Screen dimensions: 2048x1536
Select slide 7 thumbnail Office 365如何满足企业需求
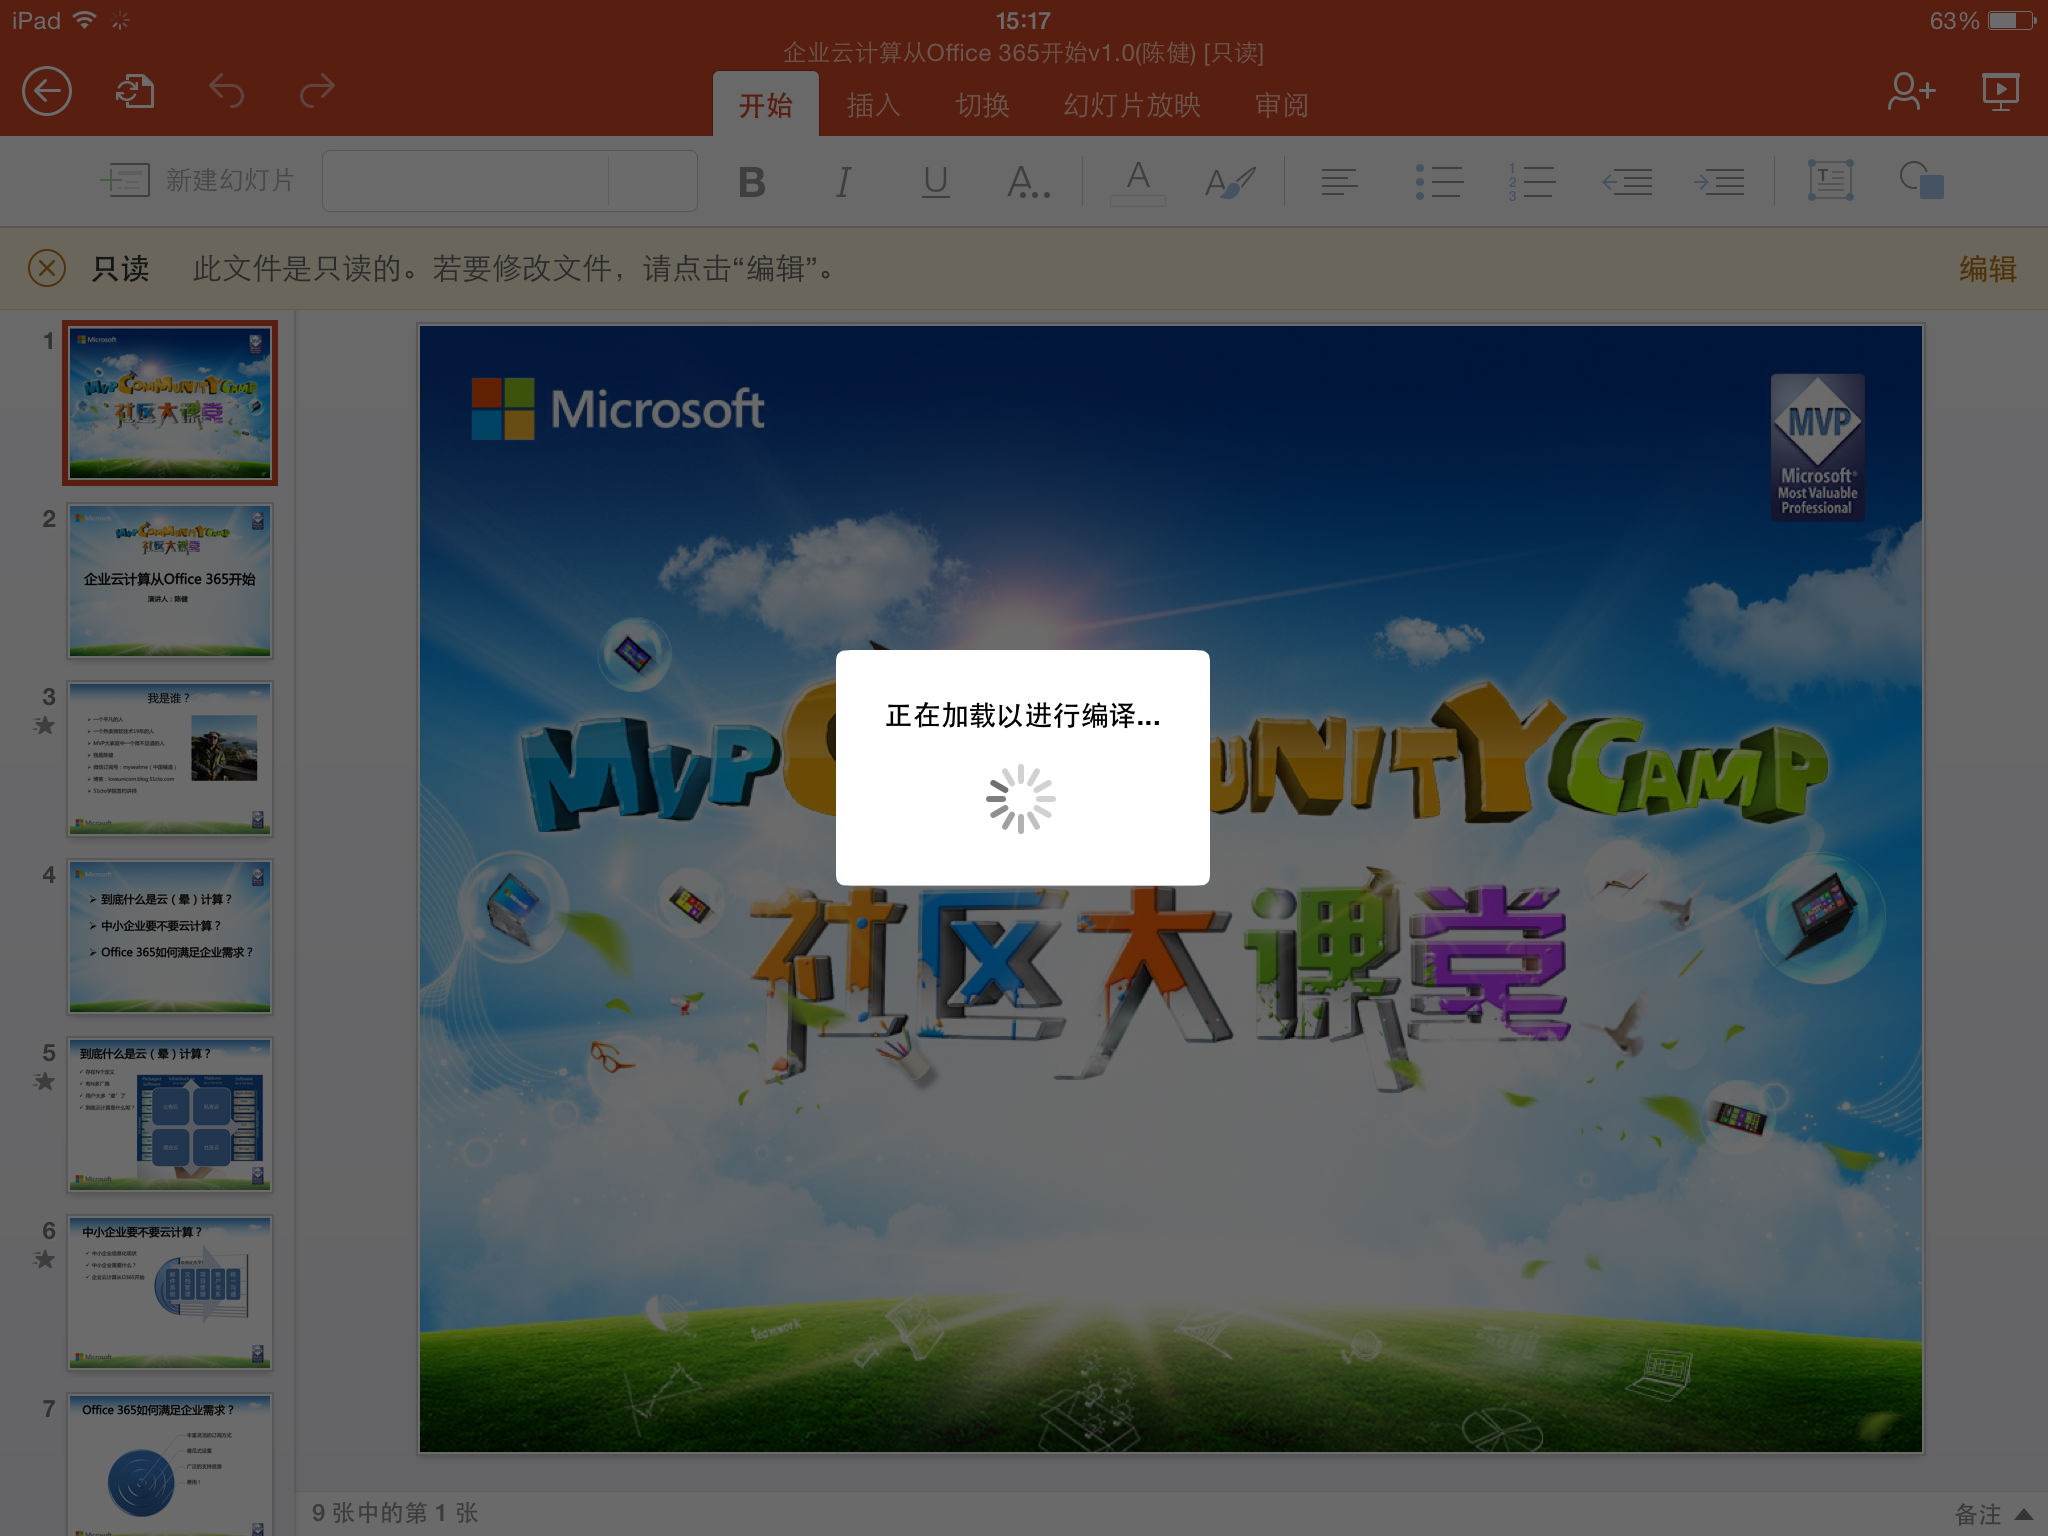[x=170, y=1464]
